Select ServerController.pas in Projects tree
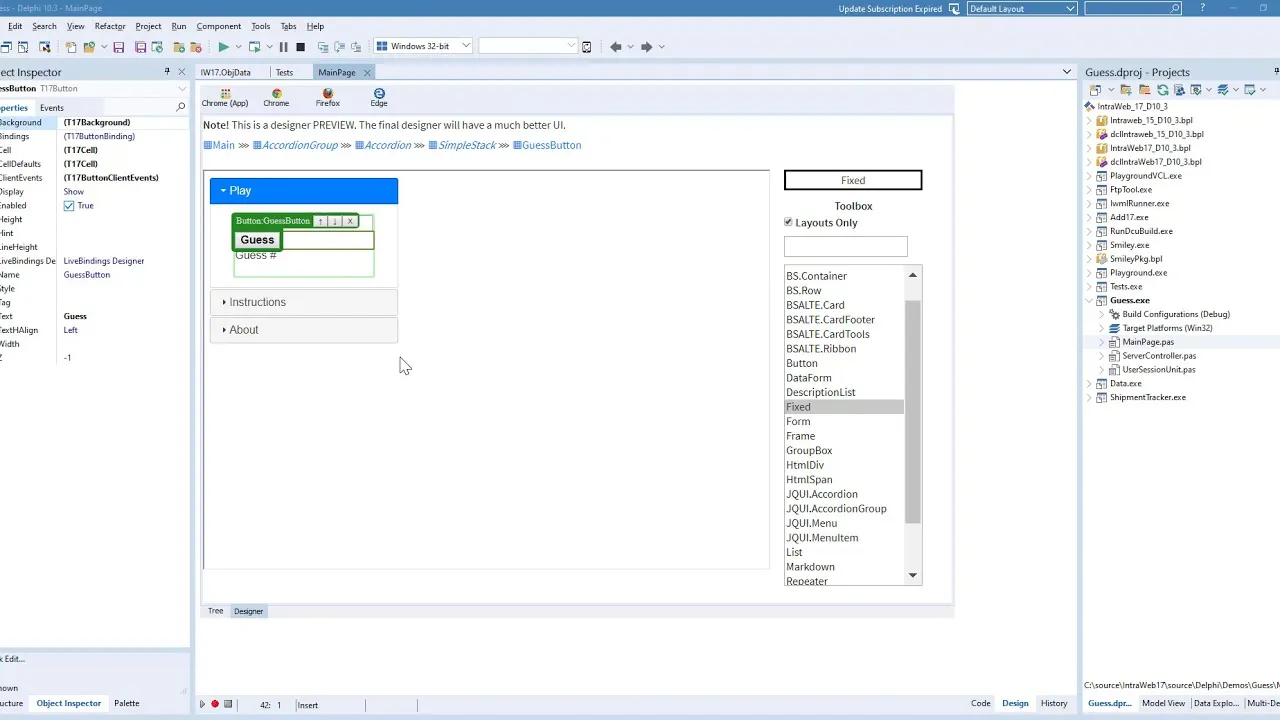This screenshot has width=1280, height=720. [1159, 356]
